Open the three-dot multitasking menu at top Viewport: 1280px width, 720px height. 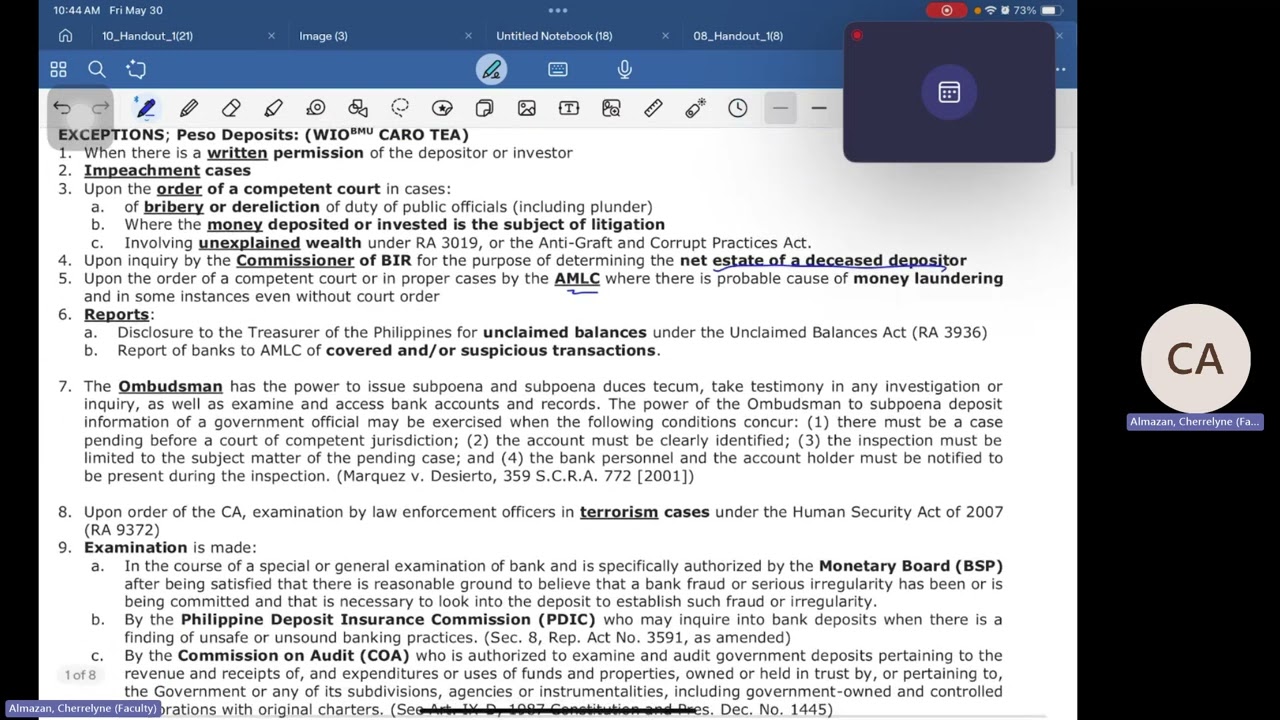click(558, 10)
